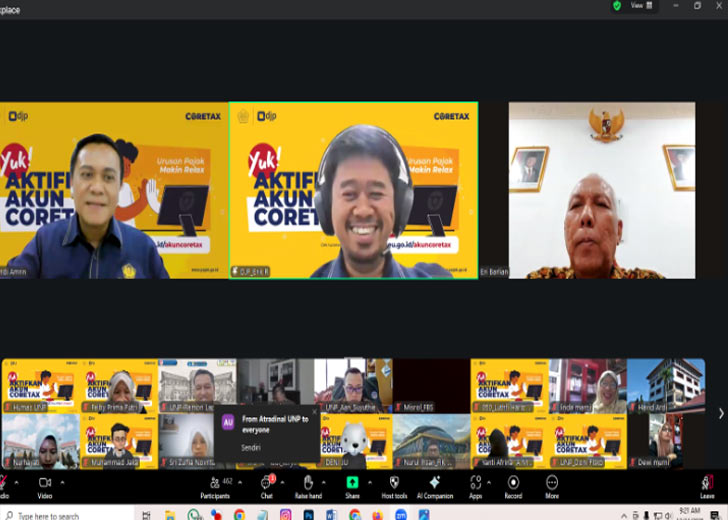Click the Leave meeting button

707,485
